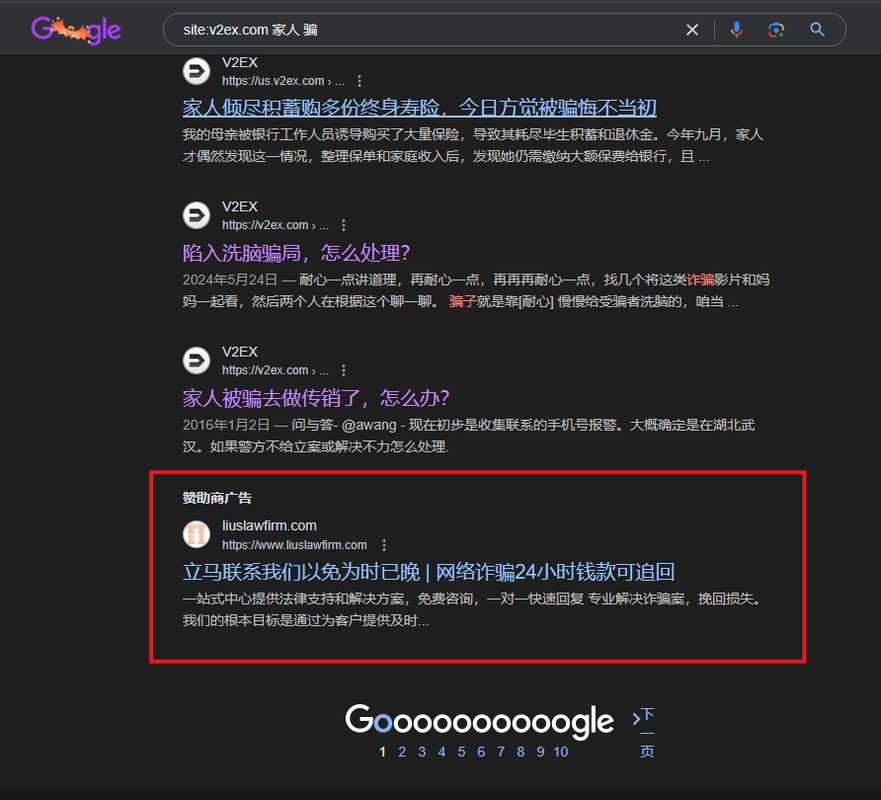Click the liuslawfirm.com site name
Screen dimensions: 881x800
click(x=269, y=526)
